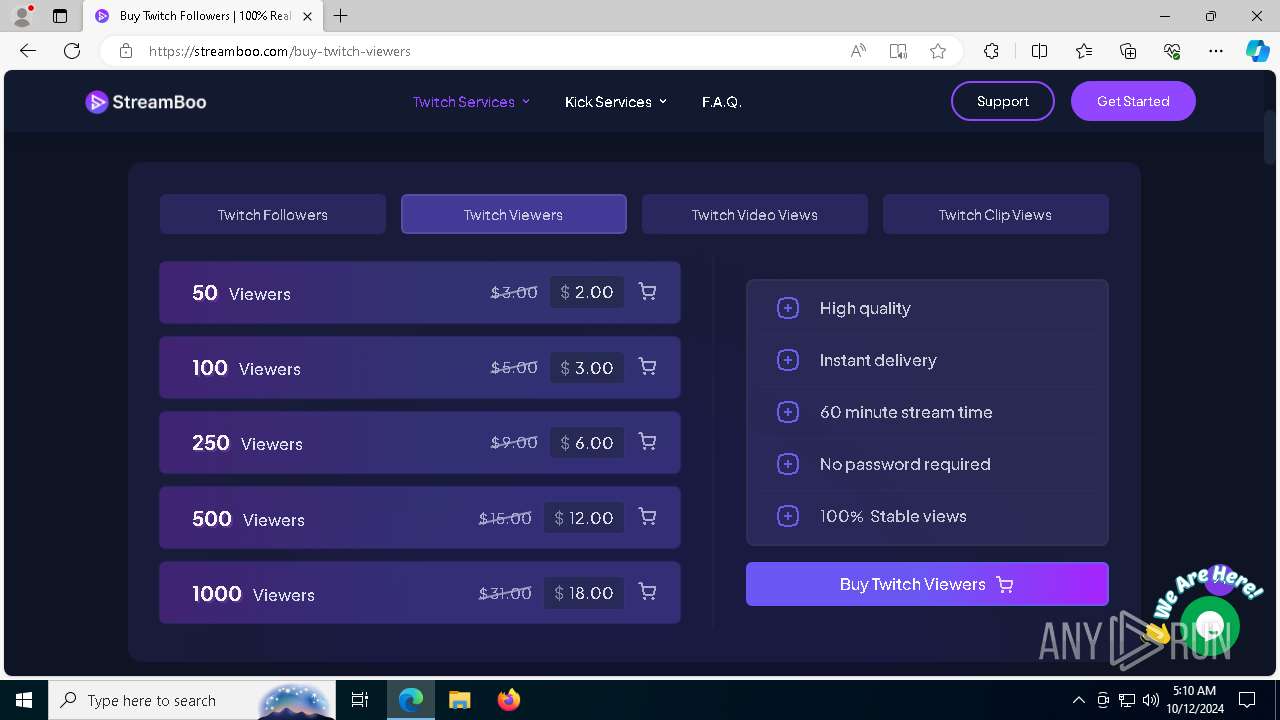Open the browser Extensions menu
Screen dimensions: 1280x720
[991, 51]
